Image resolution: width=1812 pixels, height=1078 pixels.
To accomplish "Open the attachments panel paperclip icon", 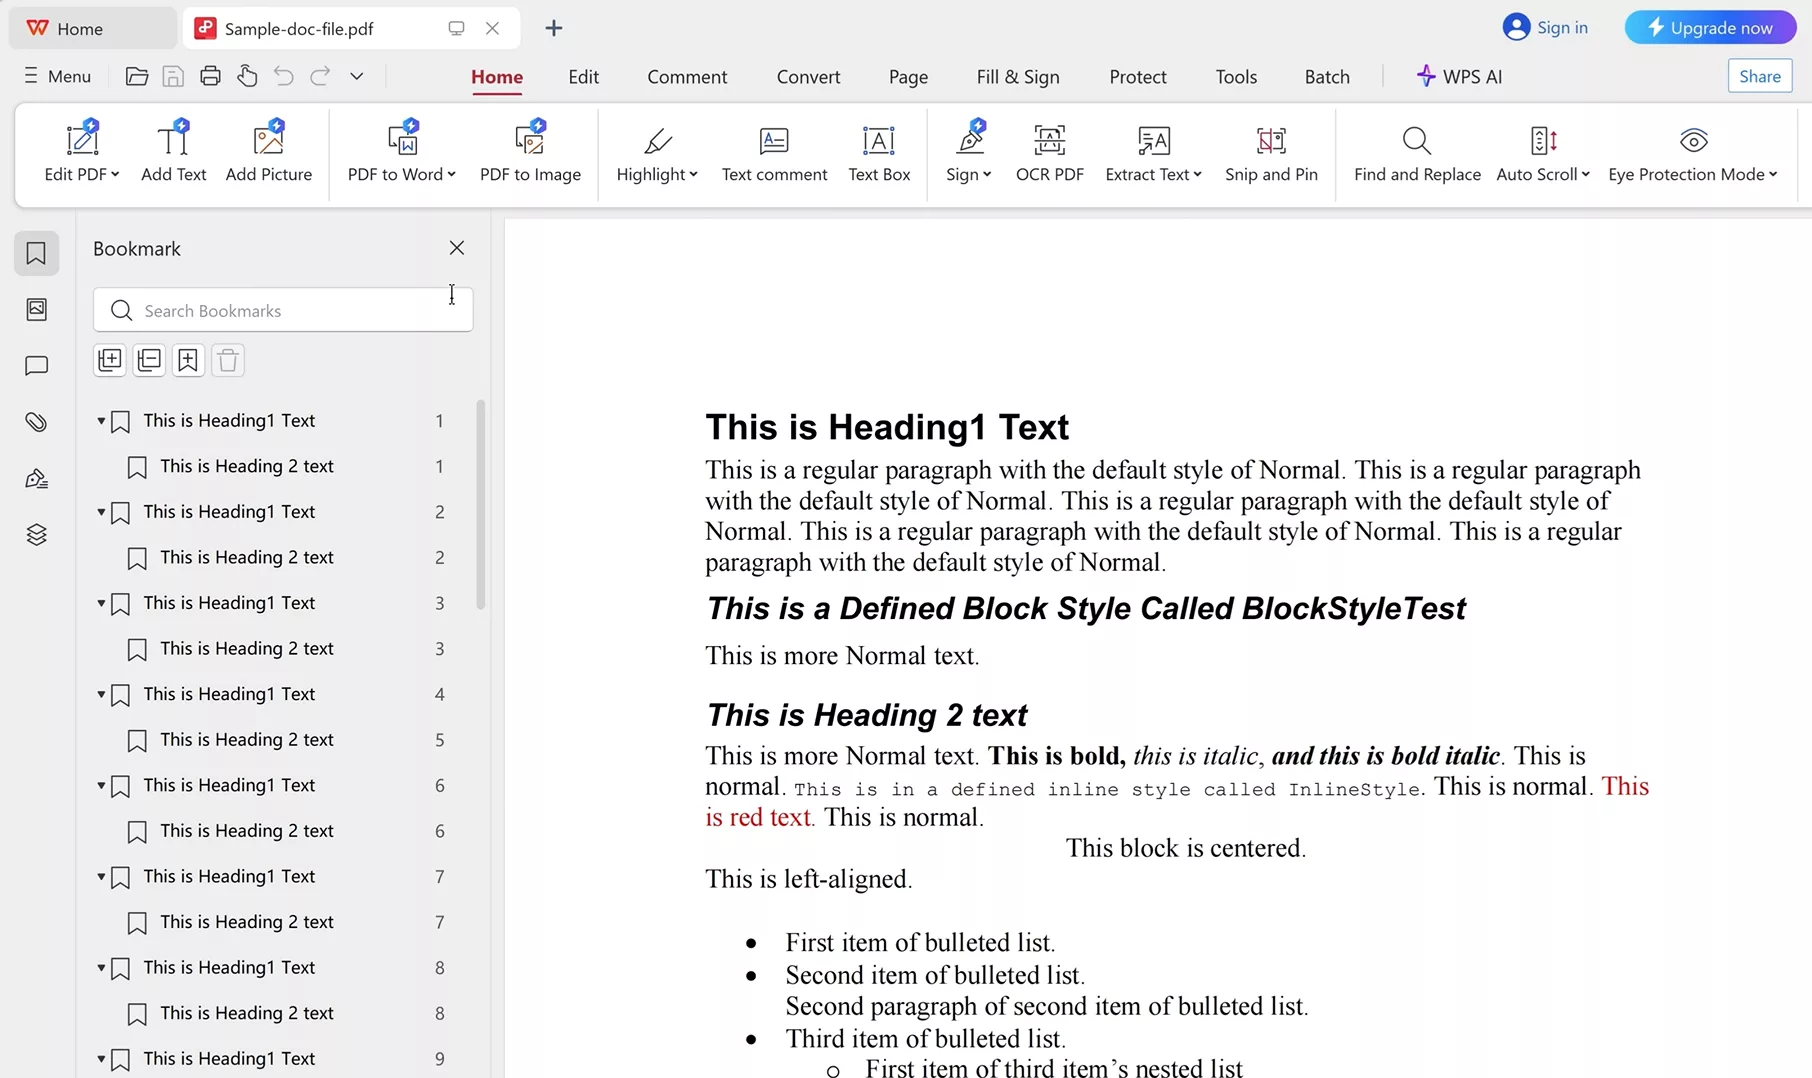I will [37, 422].
